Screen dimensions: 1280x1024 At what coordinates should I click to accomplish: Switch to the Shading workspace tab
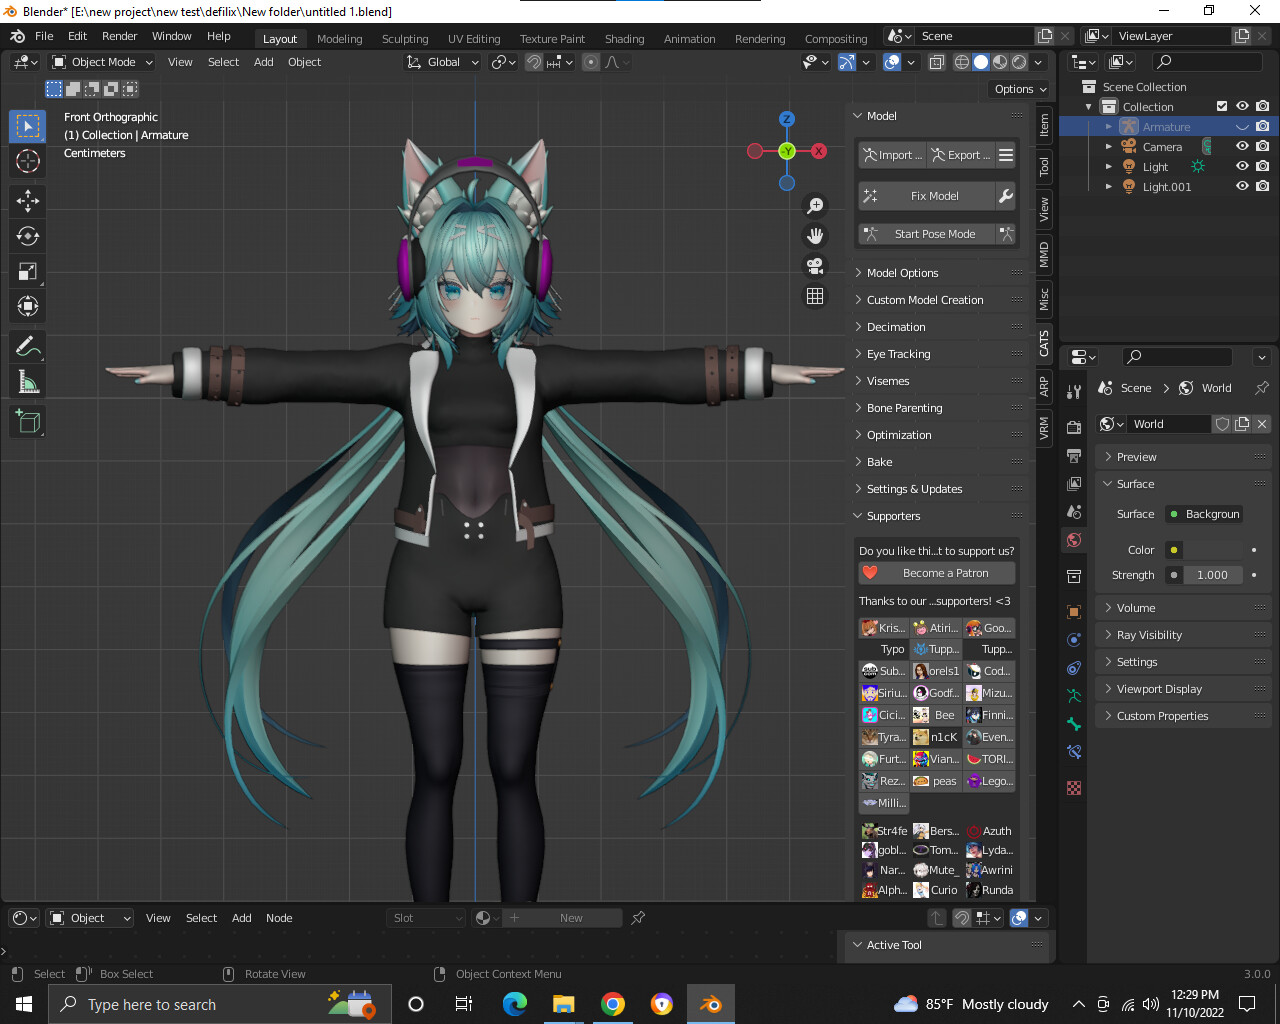(x=624, y=39)
